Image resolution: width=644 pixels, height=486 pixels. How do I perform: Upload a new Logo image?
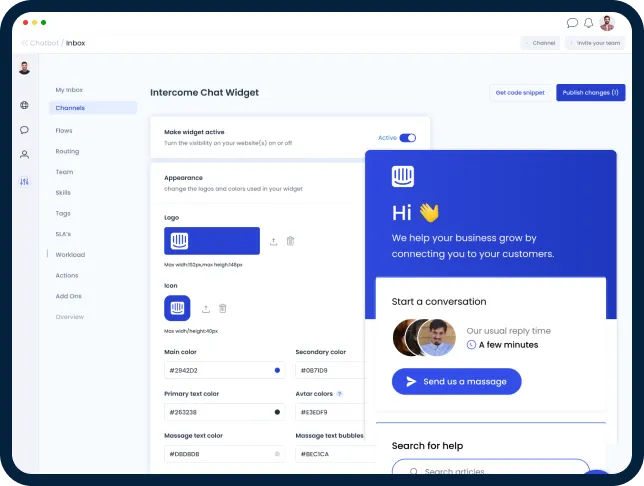[274, 241]
